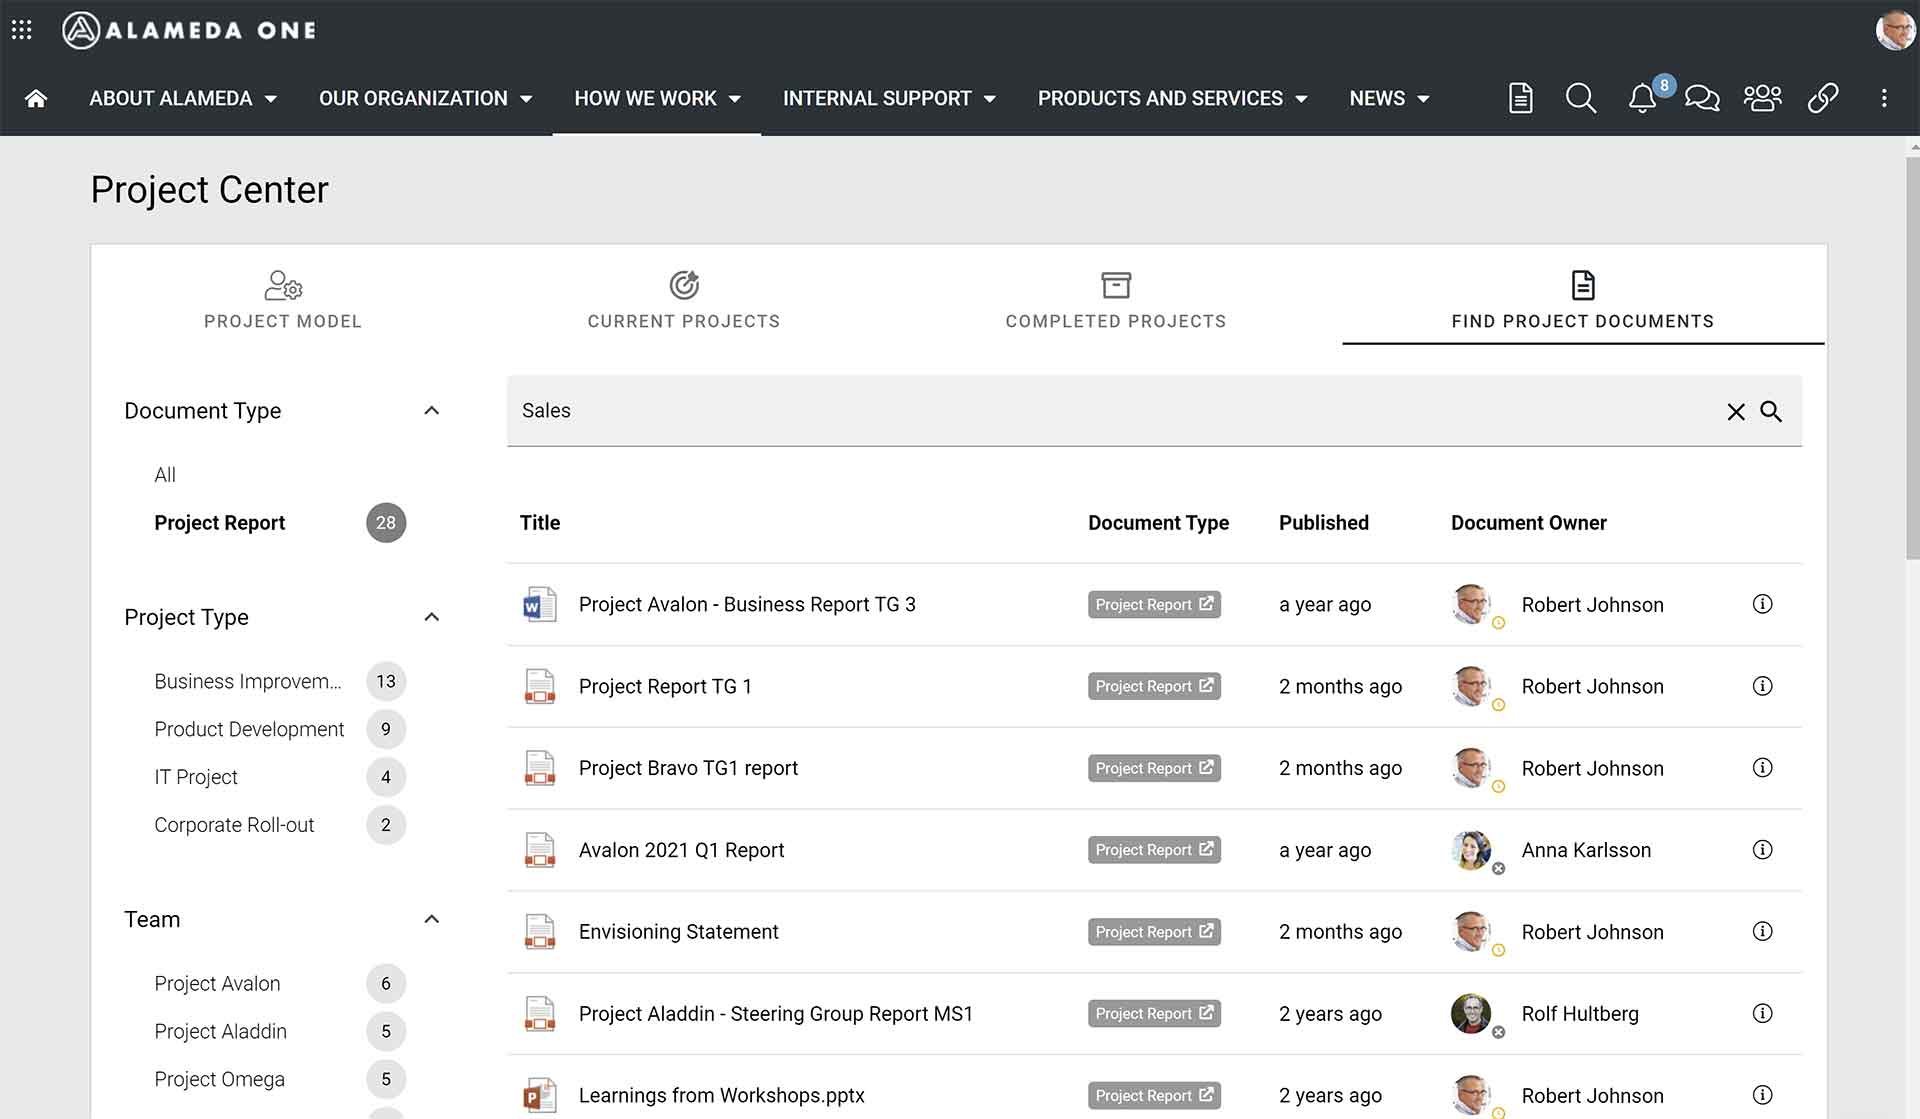
Task: Collapse the Team filter section
Action: point(431,919)
